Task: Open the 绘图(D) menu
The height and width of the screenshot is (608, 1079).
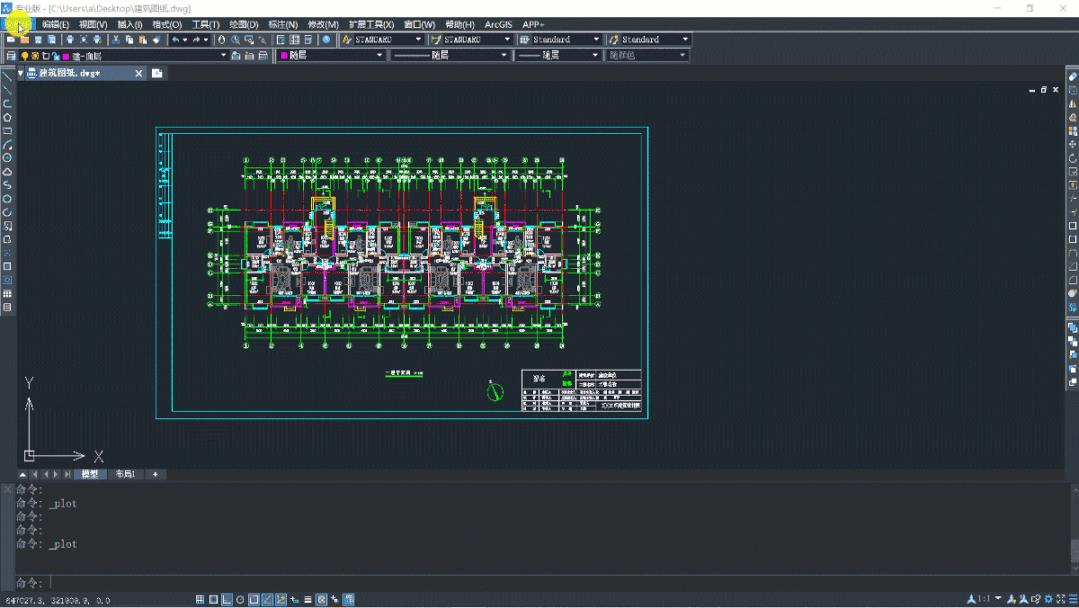Action: [x=243, y=24]
